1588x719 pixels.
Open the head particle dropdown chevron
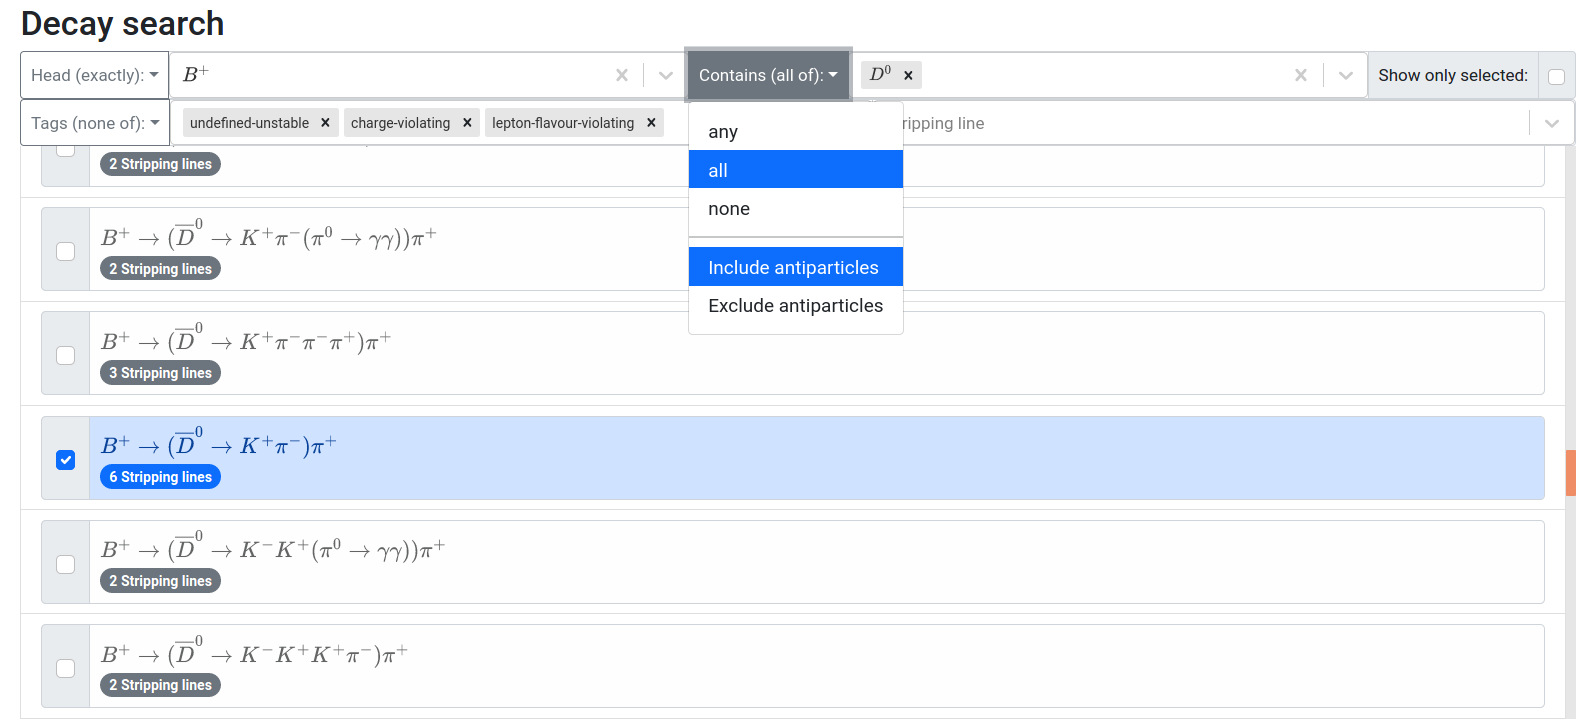[666, 75]
